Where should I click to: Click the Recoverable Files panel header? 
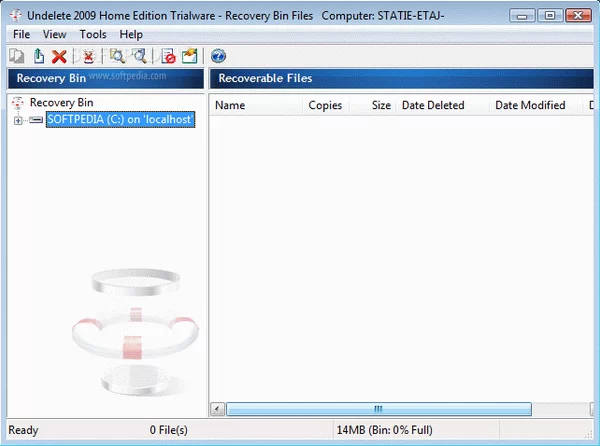(401, 78)
